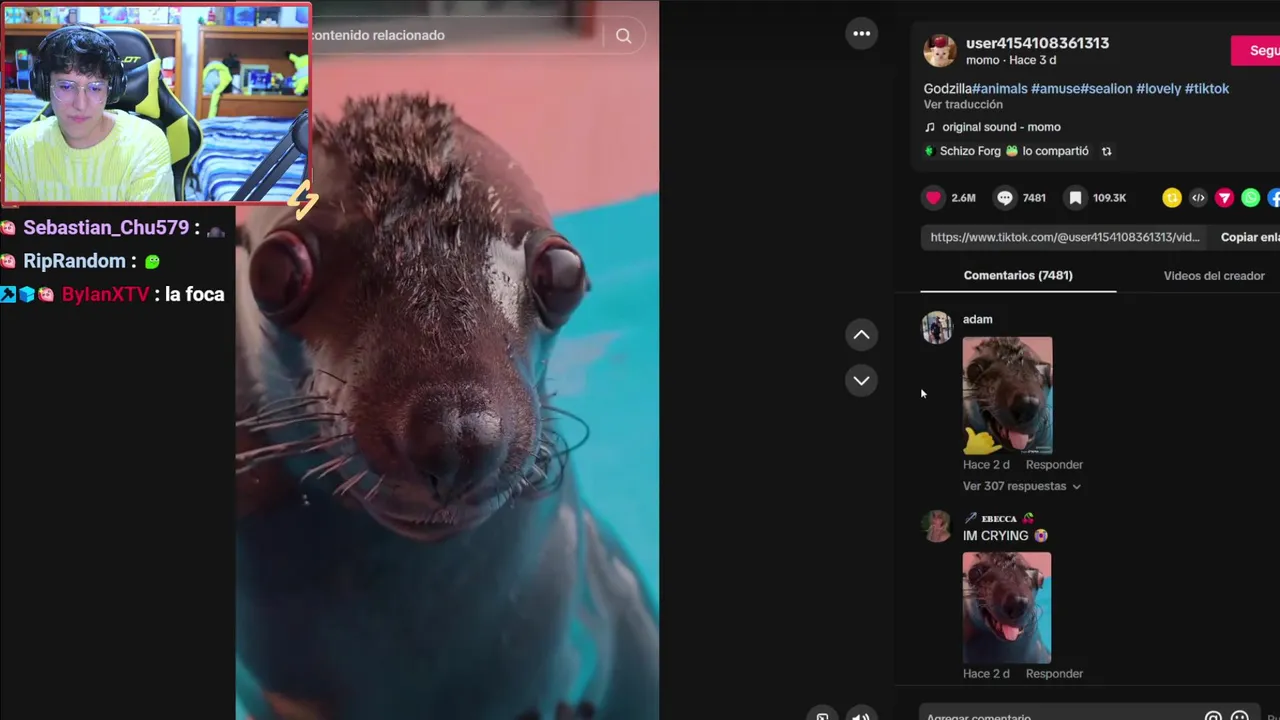Screen dimensions: 1280x720
Task: Switch to 'Videos del creador' tab
Action: pyautogui.click(x=1214, y=276)
